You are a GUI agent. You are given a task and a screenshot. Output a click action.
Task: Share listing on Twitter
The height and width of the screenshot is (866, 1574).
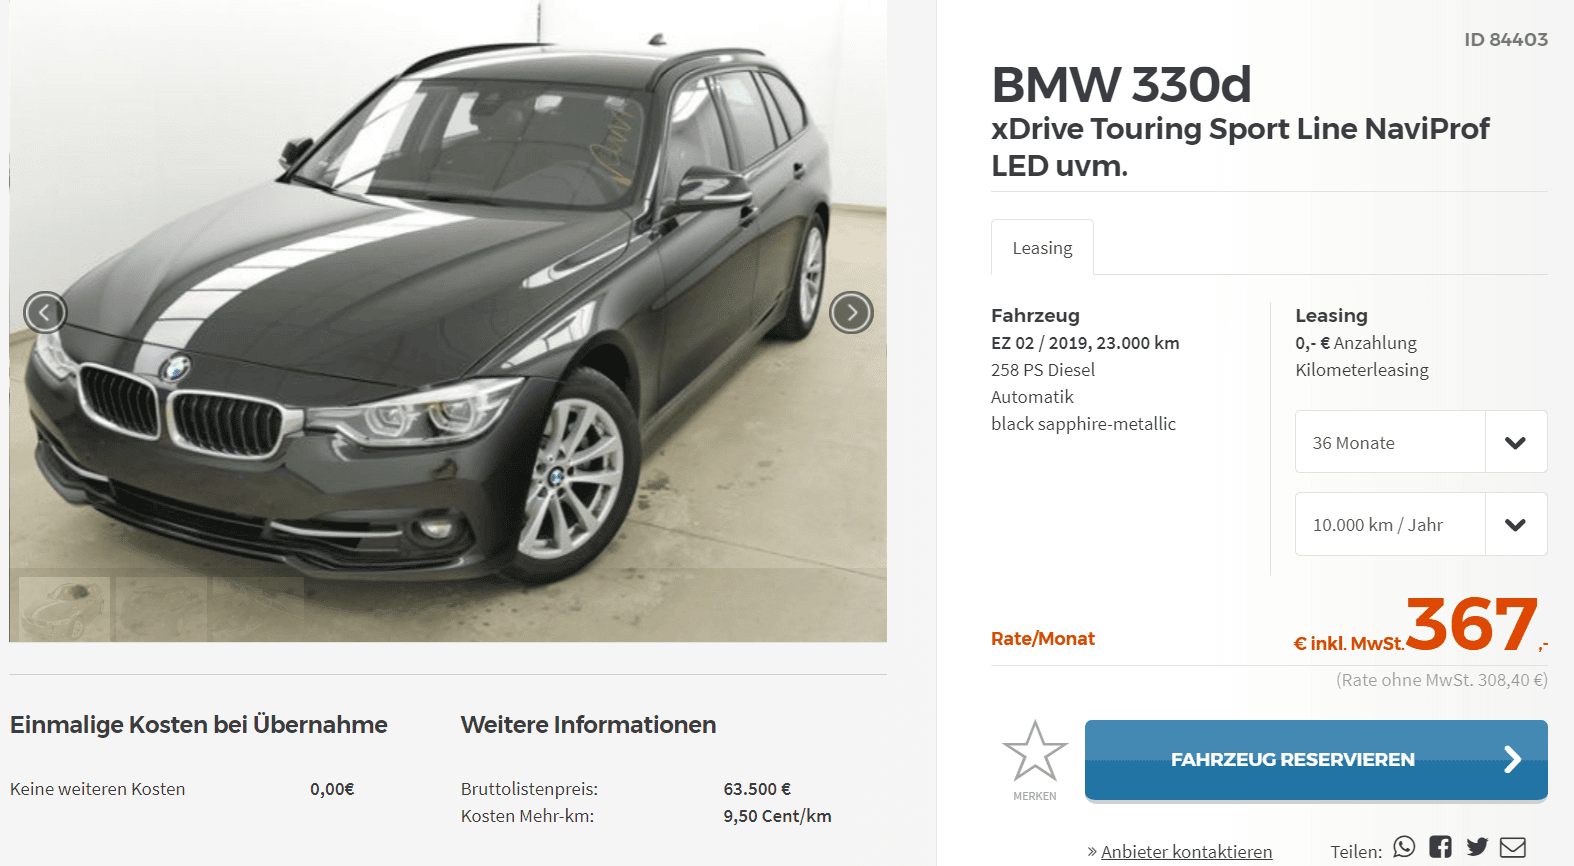1477,847
